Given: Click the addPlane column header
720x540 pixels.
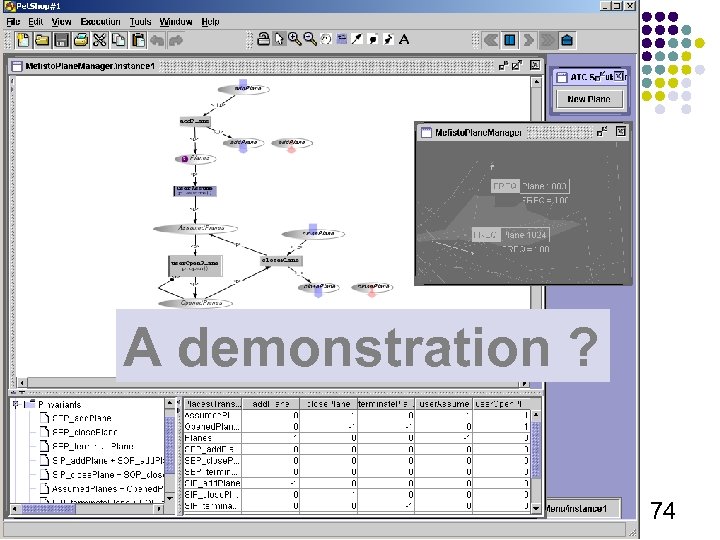Looking at the screenshot, I should point(270,404).
